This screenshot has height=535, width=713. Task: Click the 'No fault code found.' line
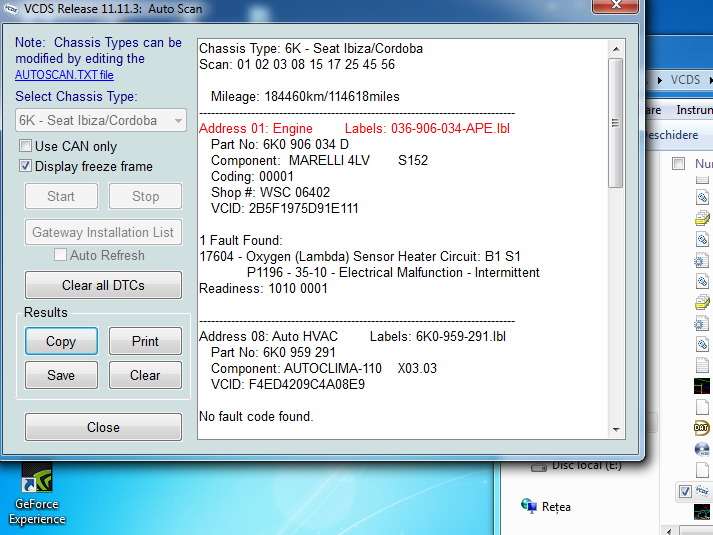pyautogui.click(x=256, y=416)
